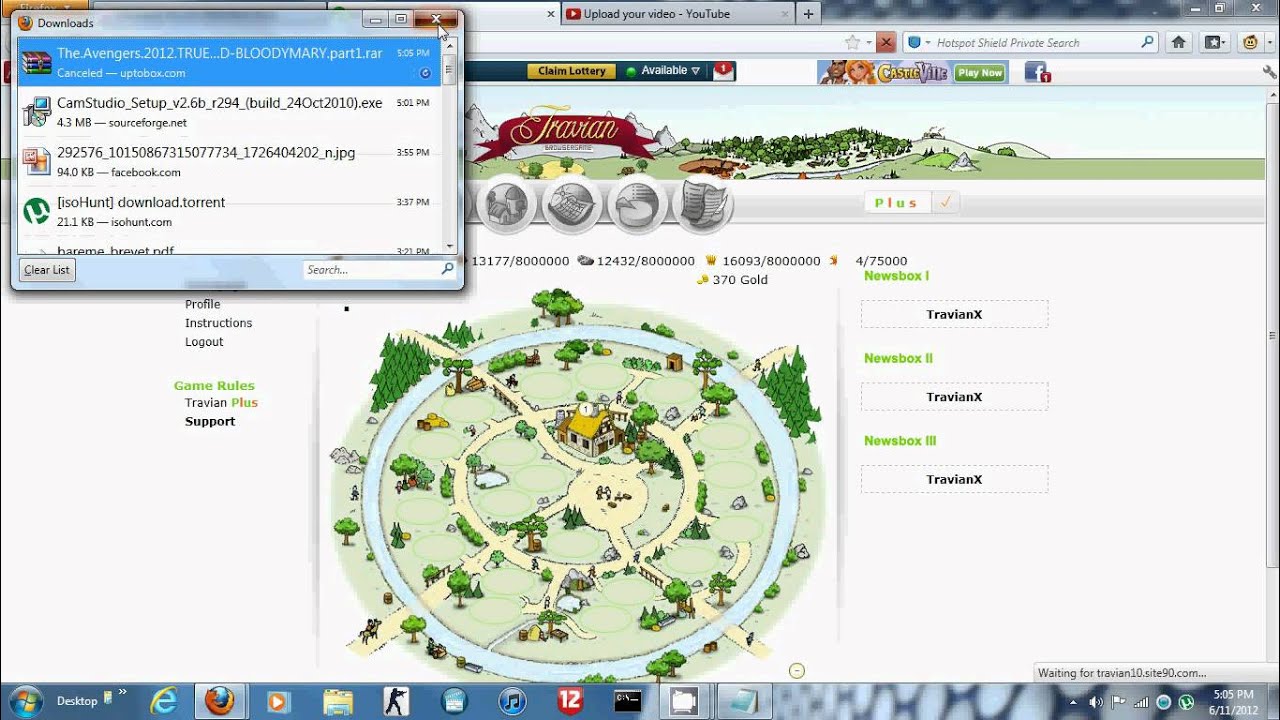Screen dimensions: 1280x720
Task: Open the Instructions link
Action: click(x=218, y=323)
